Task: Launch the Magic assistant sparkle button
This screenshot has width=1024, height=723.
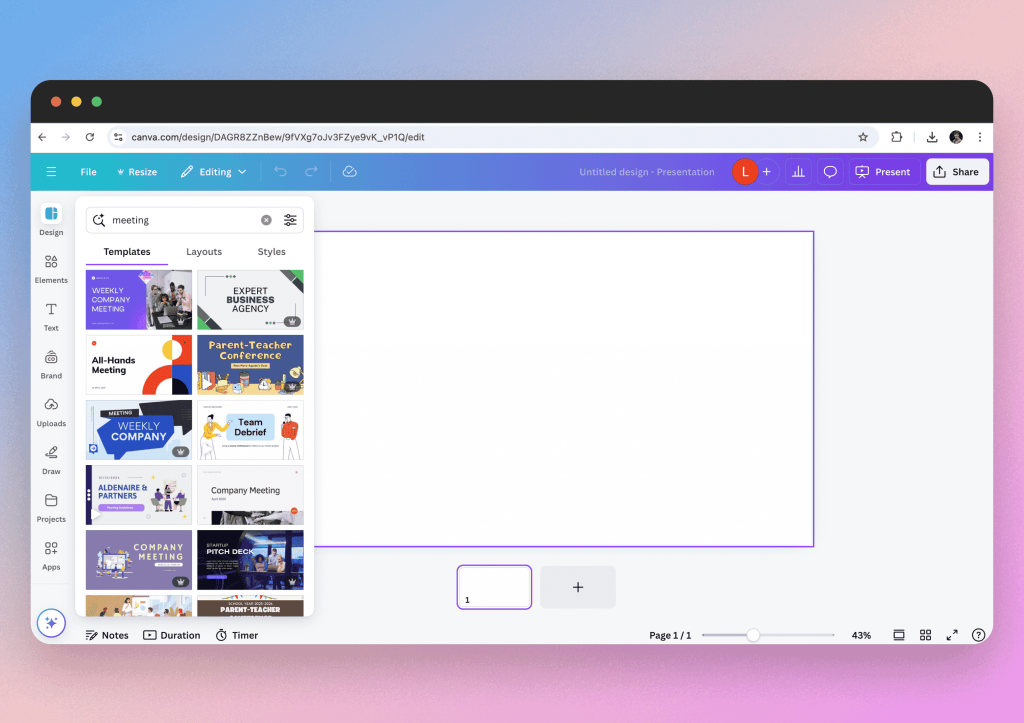Action: (51, 623)
